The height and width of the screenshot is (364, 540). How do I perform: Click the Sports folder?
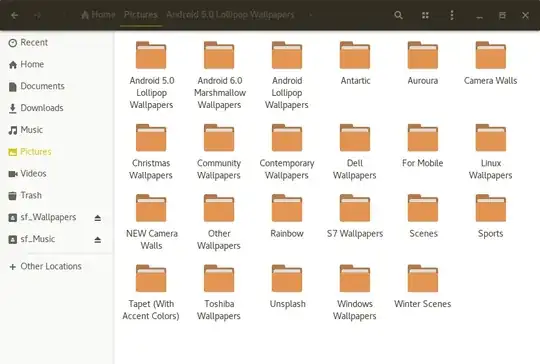[x=490, y=216]
